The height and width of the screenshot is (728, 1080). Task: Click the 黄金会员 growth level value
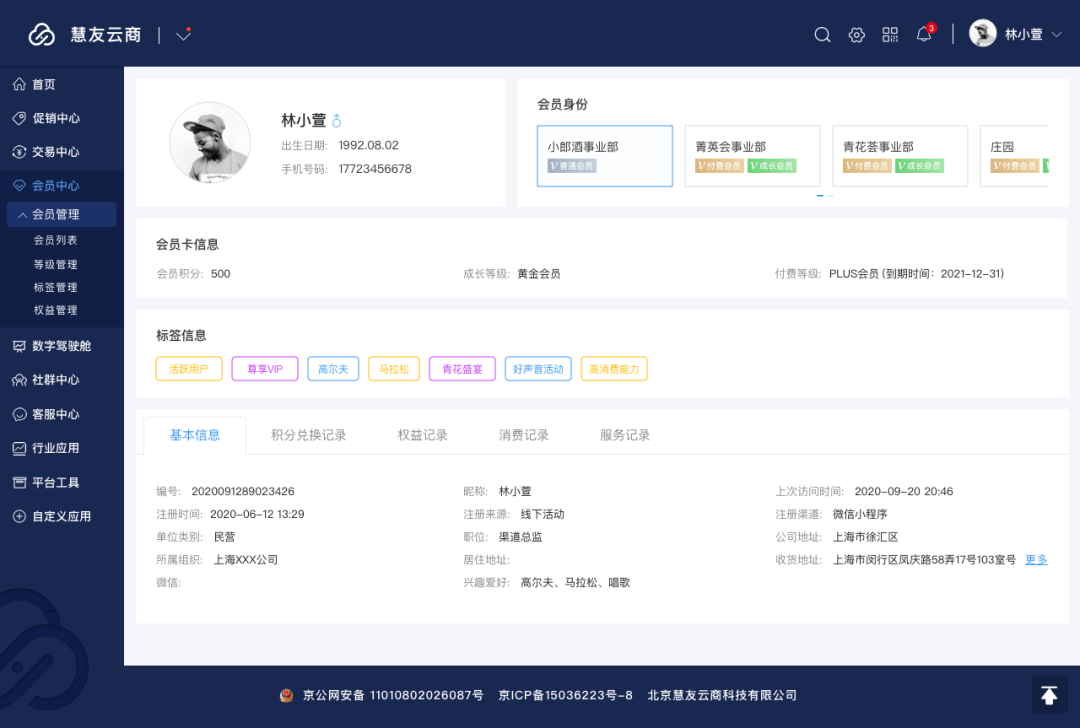539,273
